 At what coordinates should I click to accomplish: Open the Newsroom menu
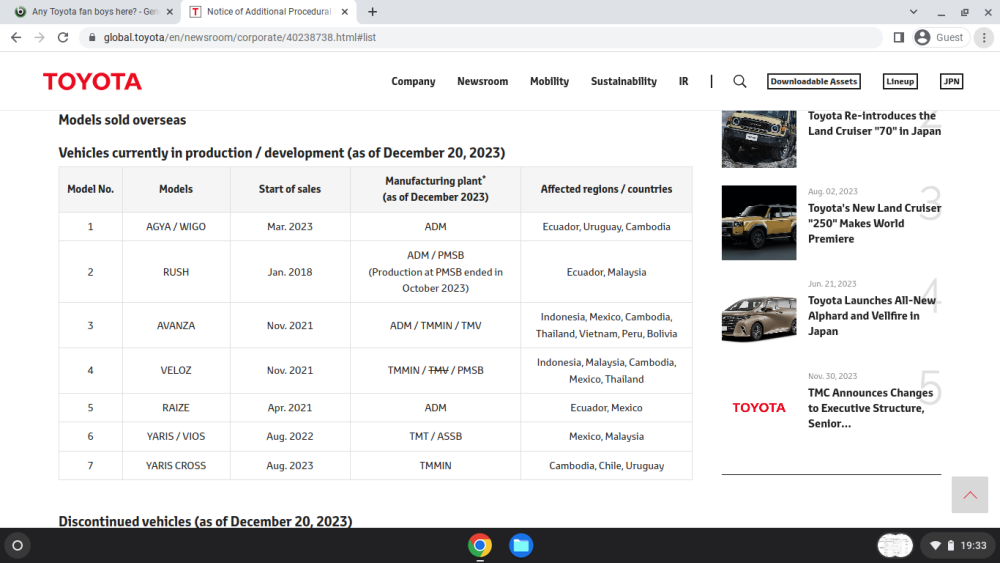tap(482, 82)
